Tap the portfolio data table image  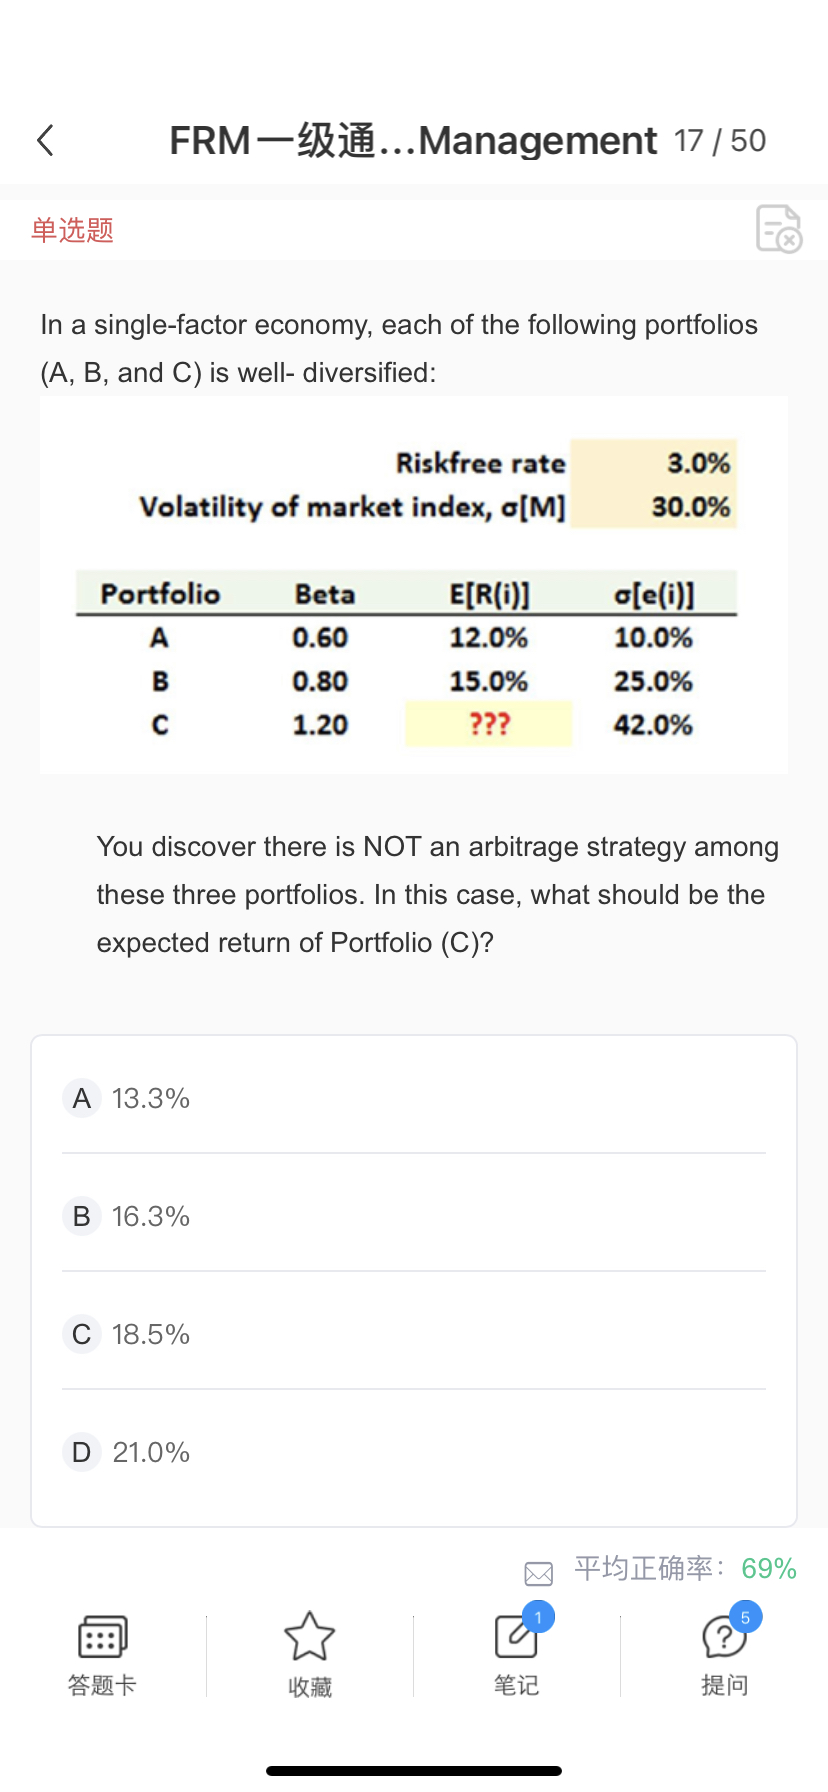(413, 585)
